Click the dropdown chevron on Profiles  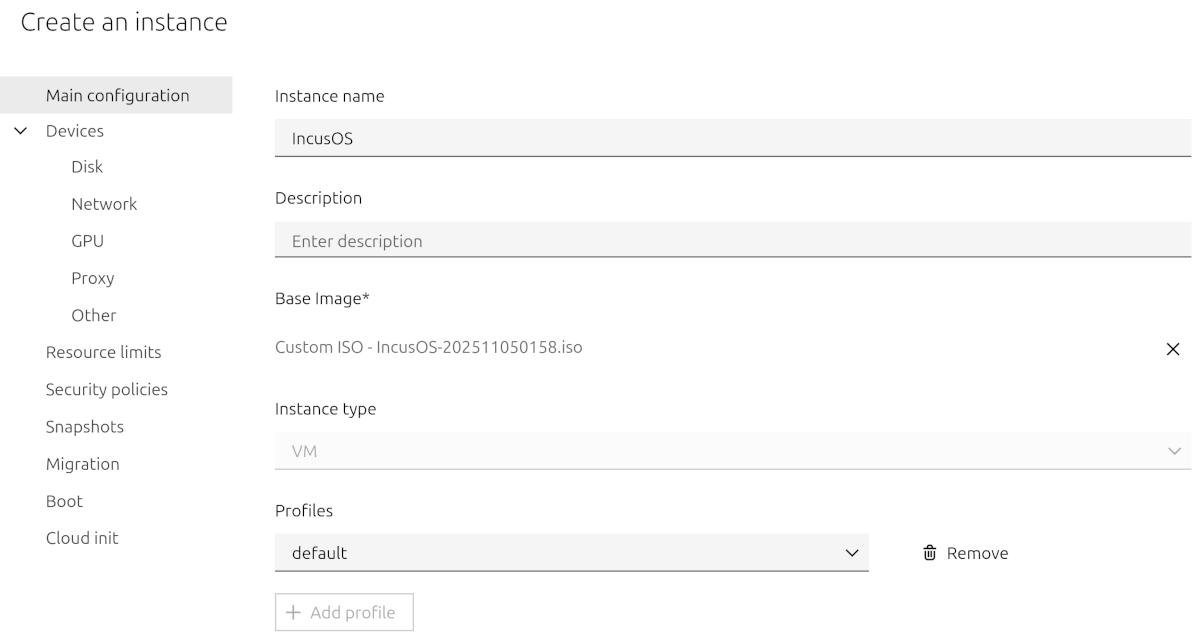pyautogui.click(x=851, y=551)
